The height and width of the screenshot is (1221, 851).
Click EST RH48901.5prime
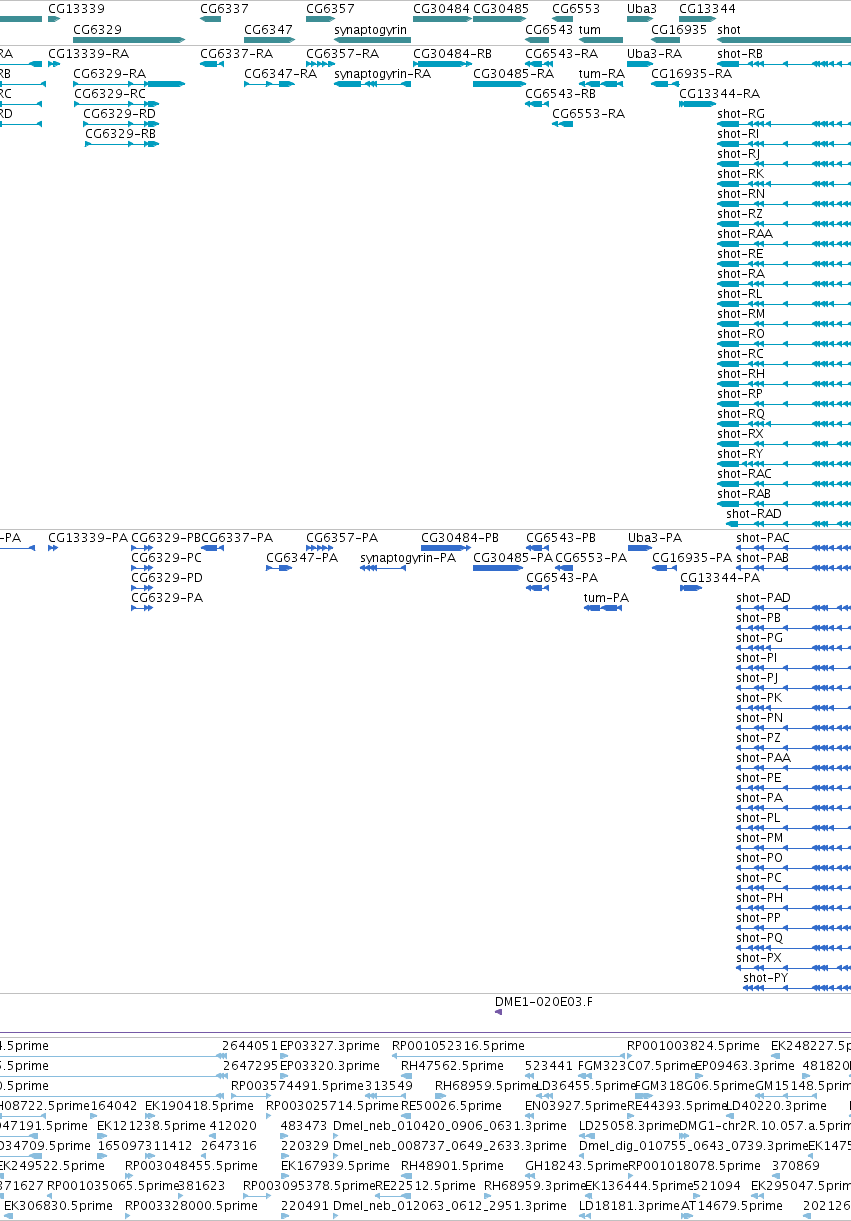452,1166
